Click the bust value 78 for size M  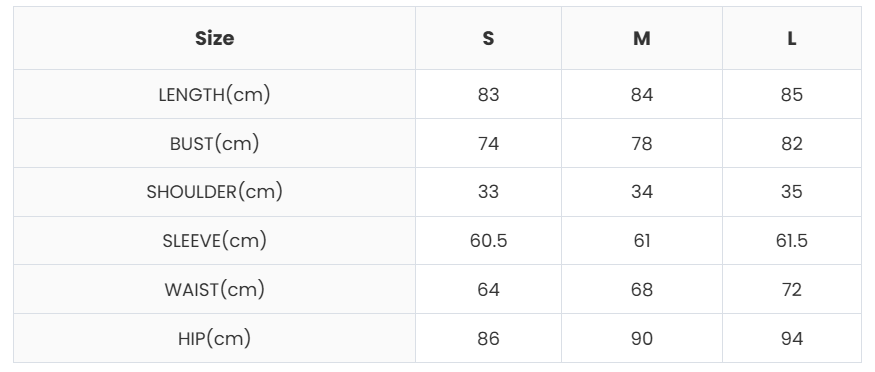[x=642, y=143]
